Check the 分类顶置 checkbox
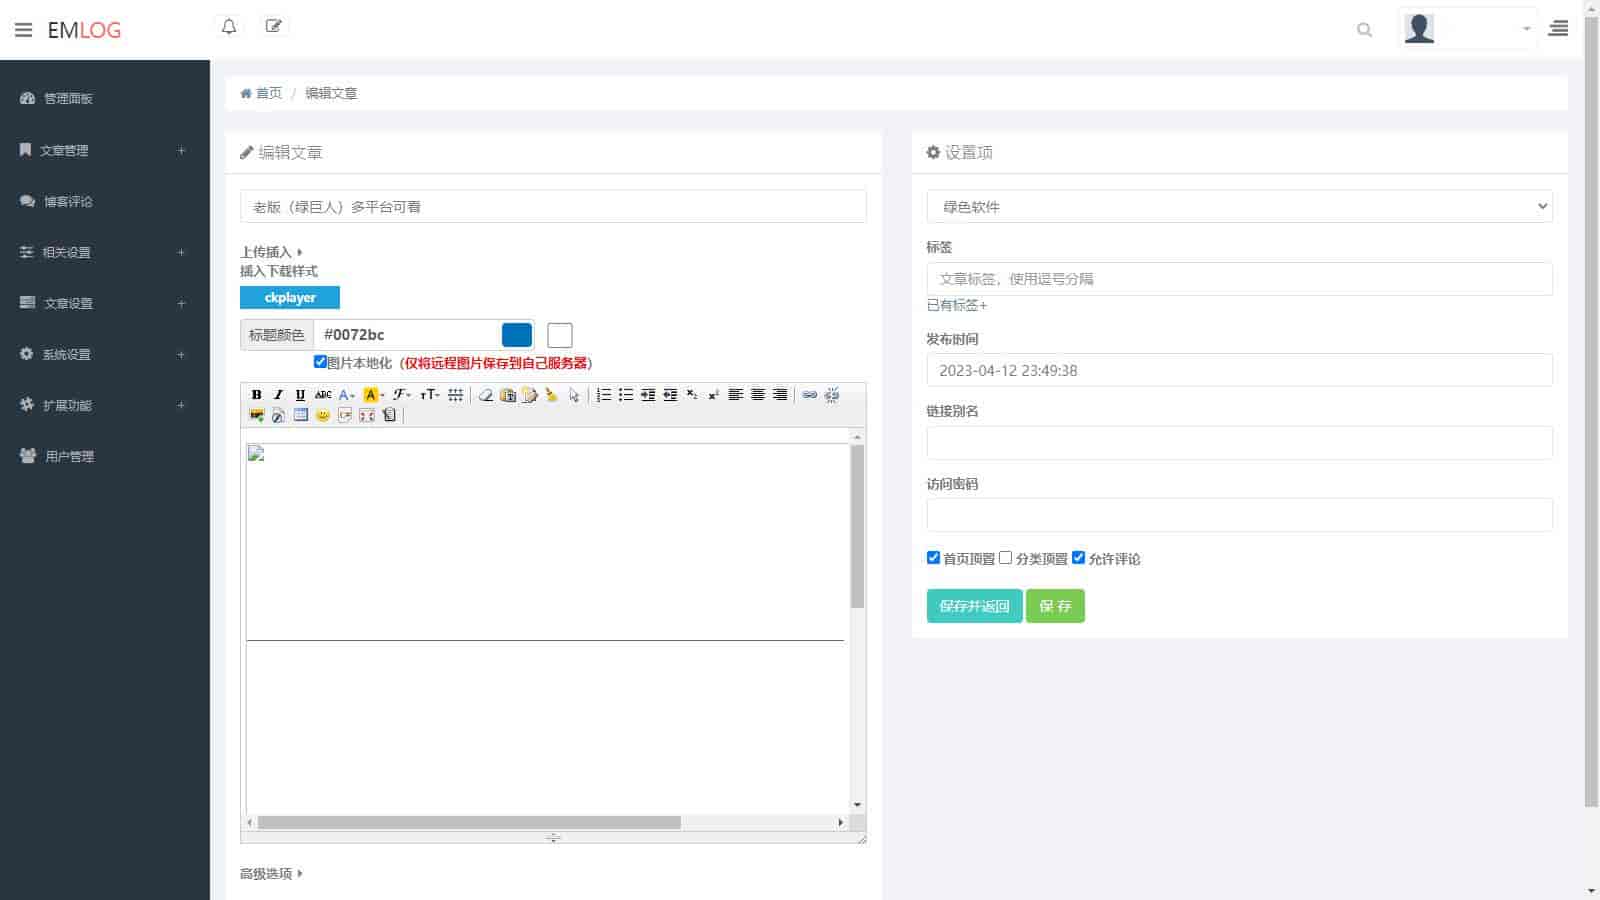 [x=1006, y=558]
